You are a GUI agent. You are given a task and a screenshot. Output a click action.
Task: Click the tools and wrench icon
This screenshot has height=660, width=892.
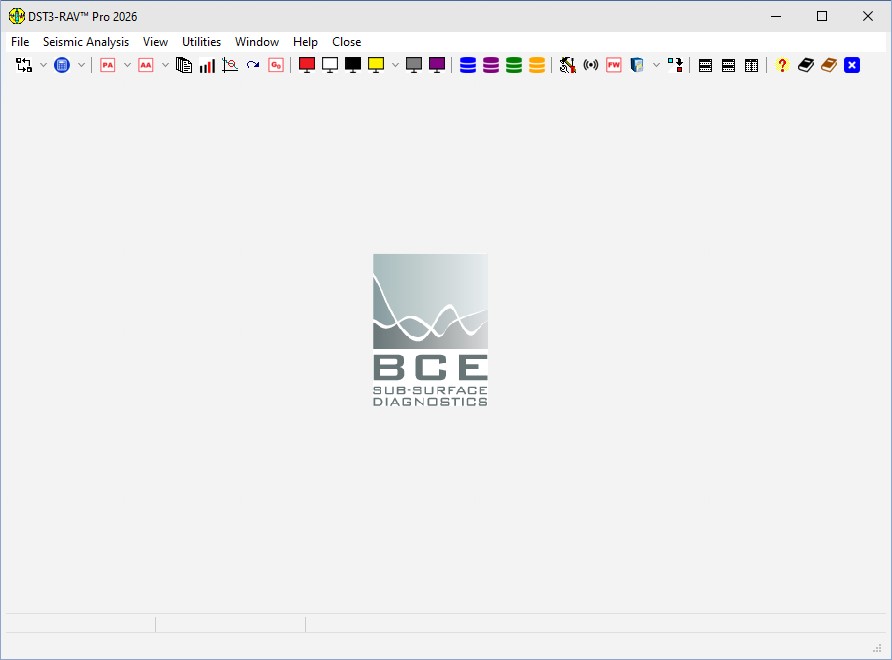(x=567, y=65)
